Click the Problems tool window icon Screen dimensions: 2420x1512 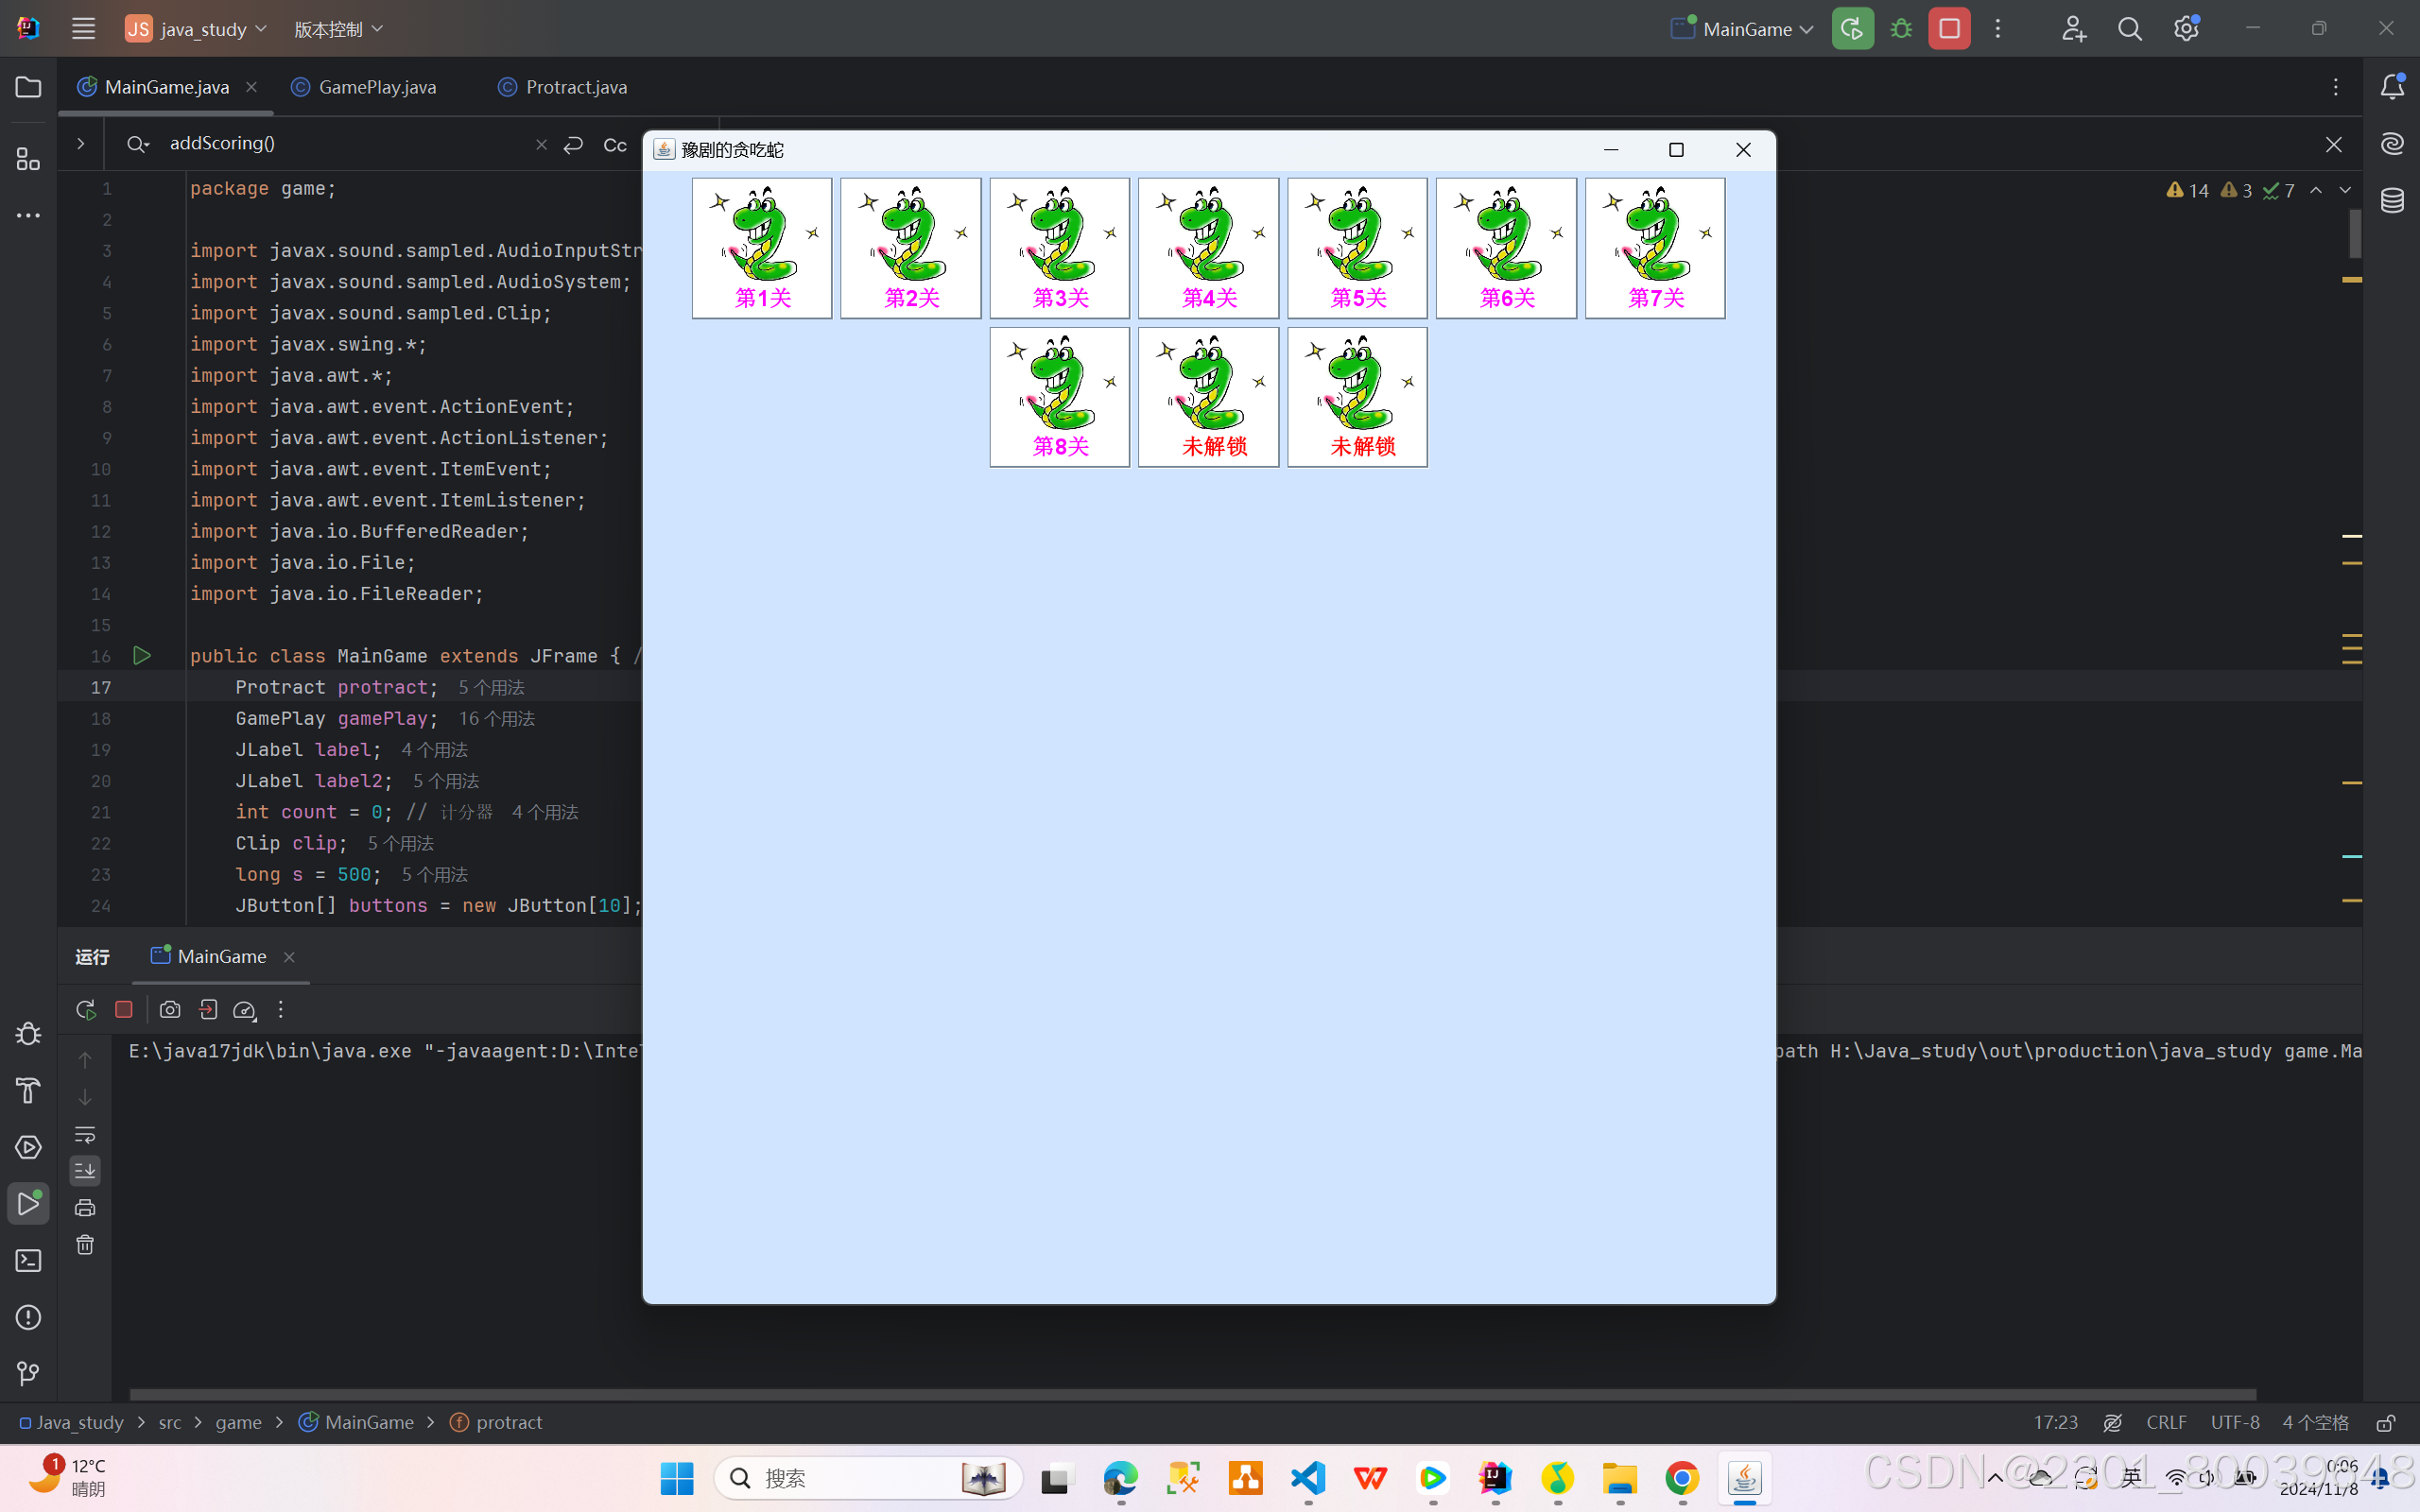click(x=28, y=1317)
